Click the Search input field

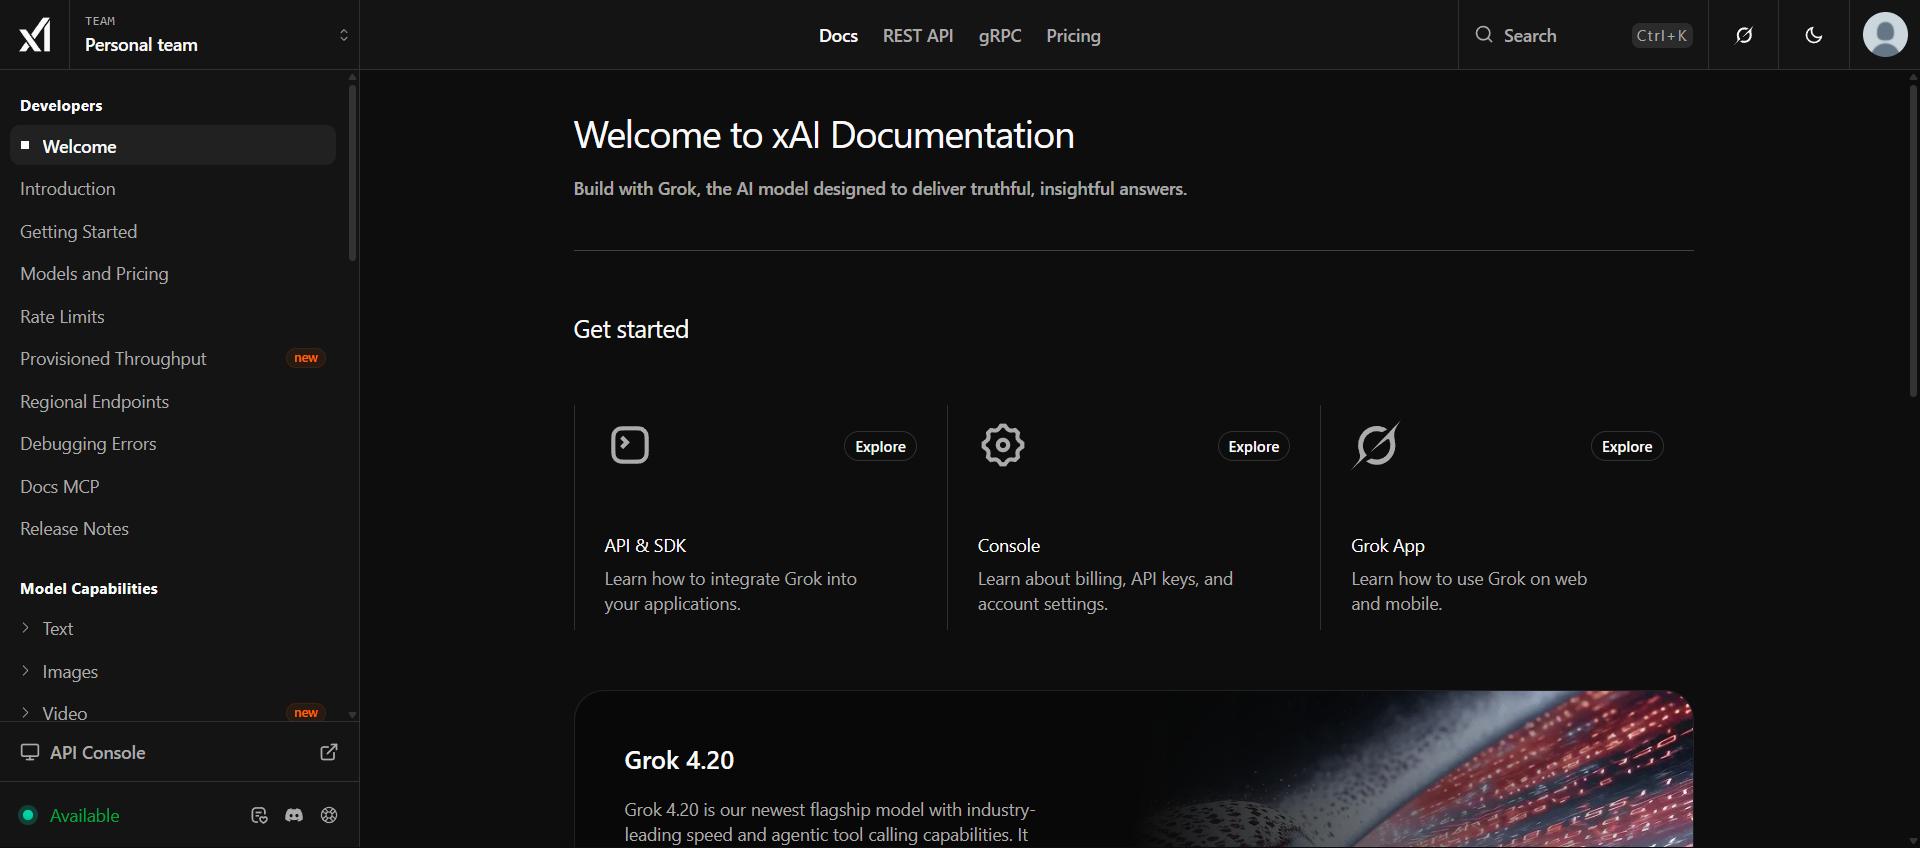(1583, 35)
